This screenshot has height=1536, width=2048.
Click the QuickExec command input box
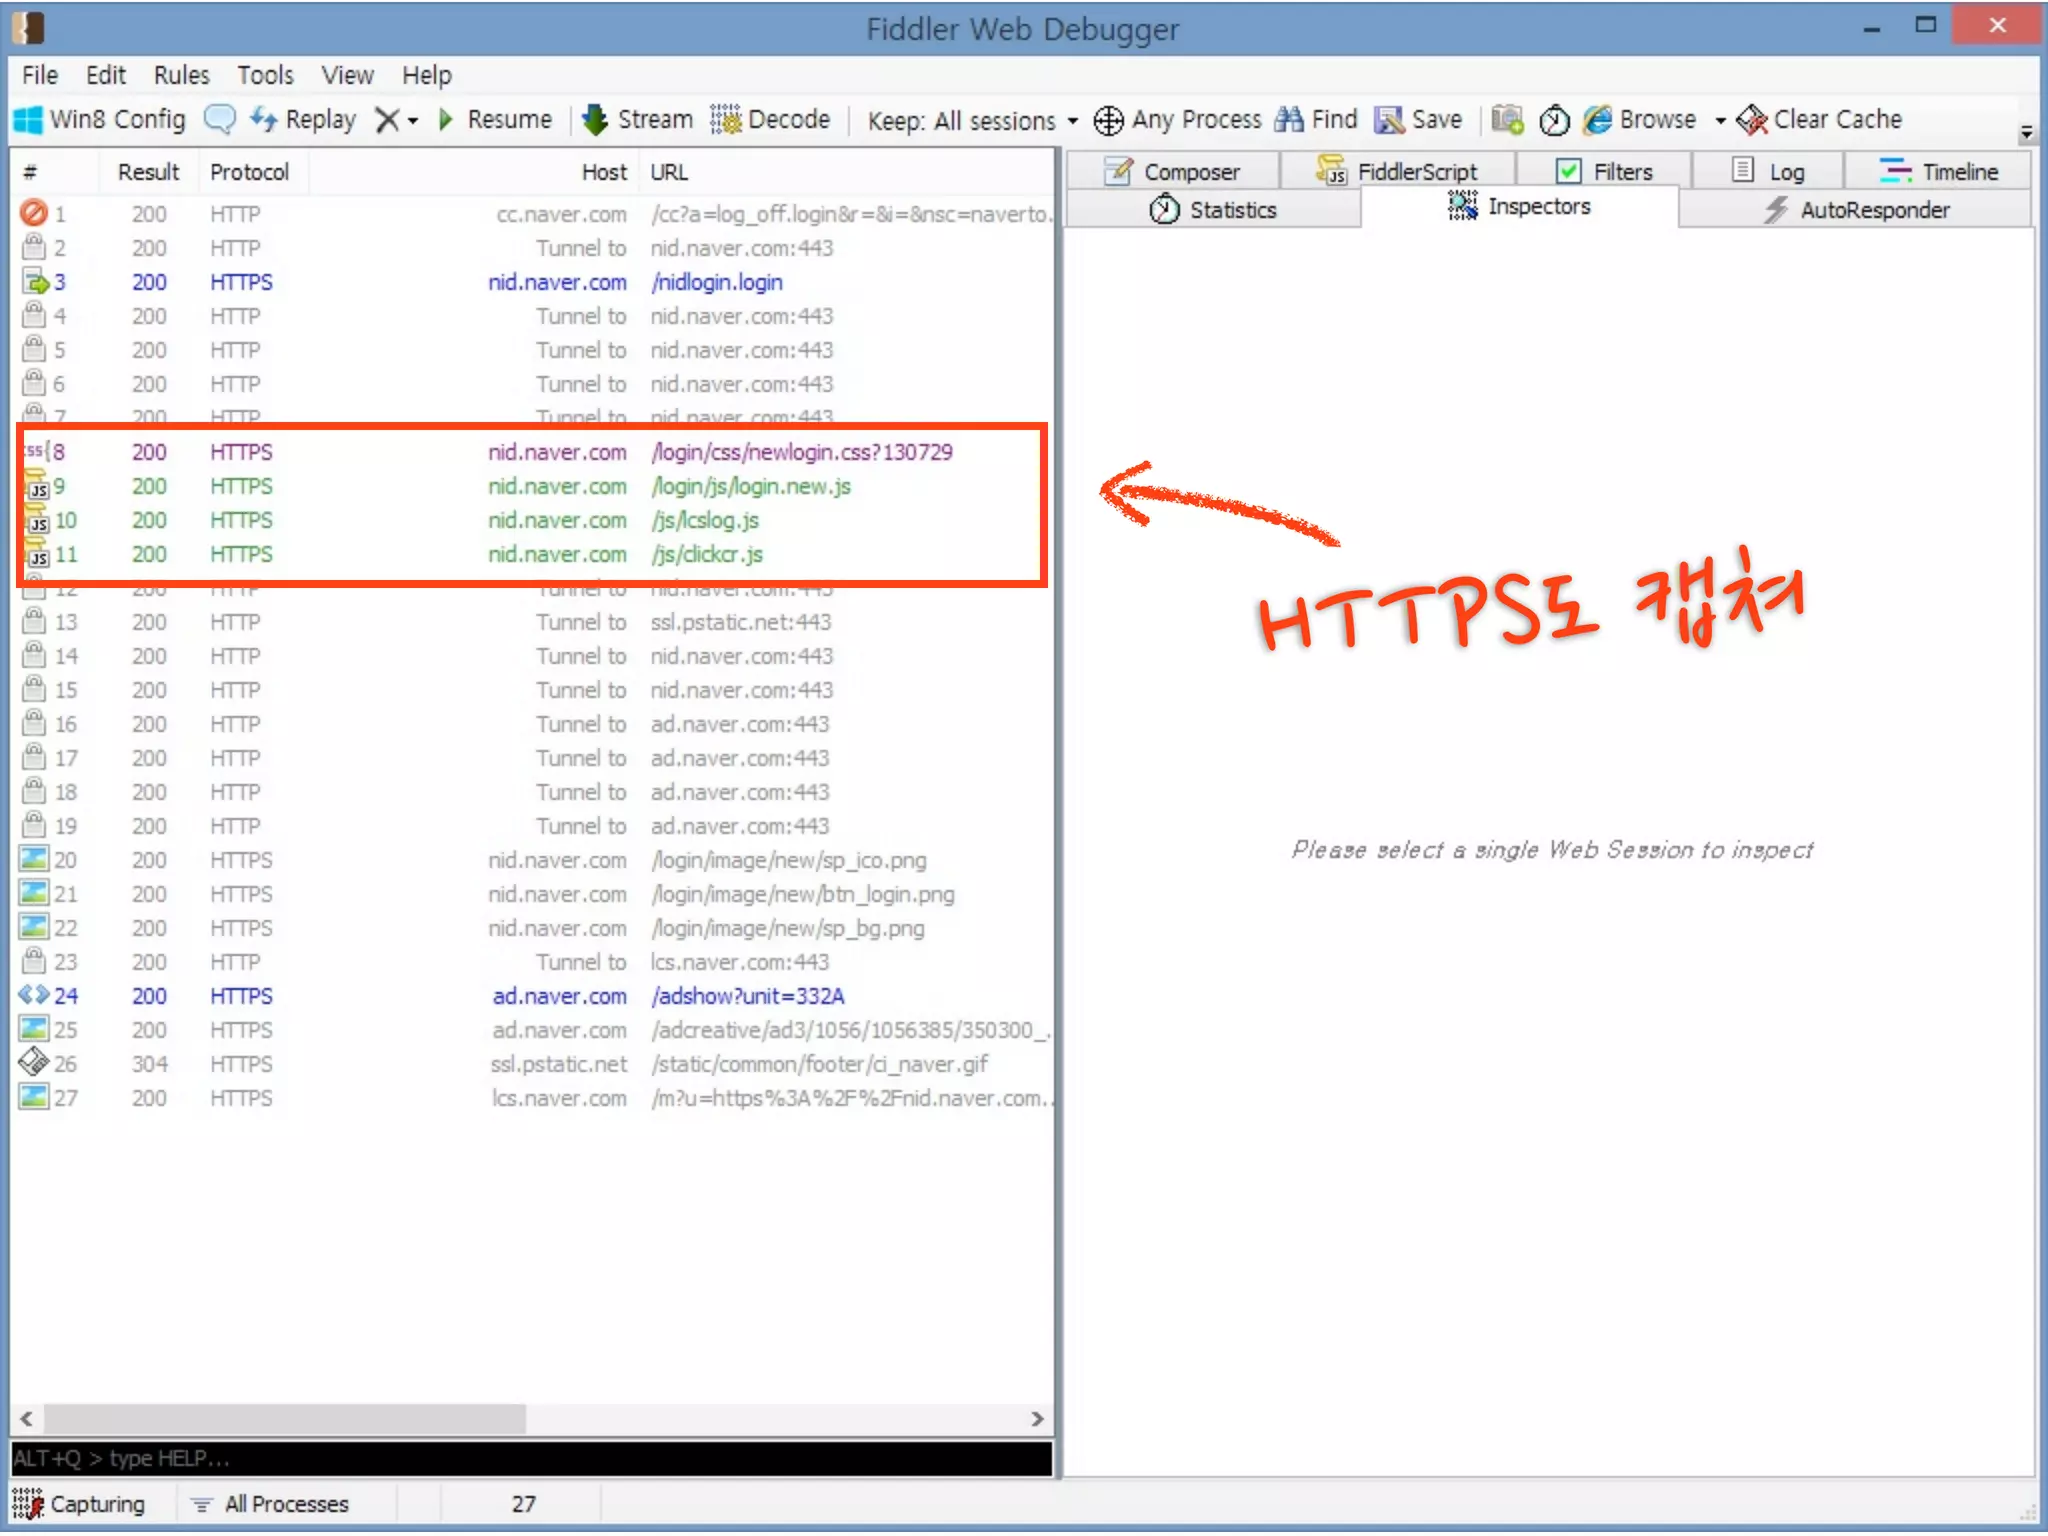530,1458
